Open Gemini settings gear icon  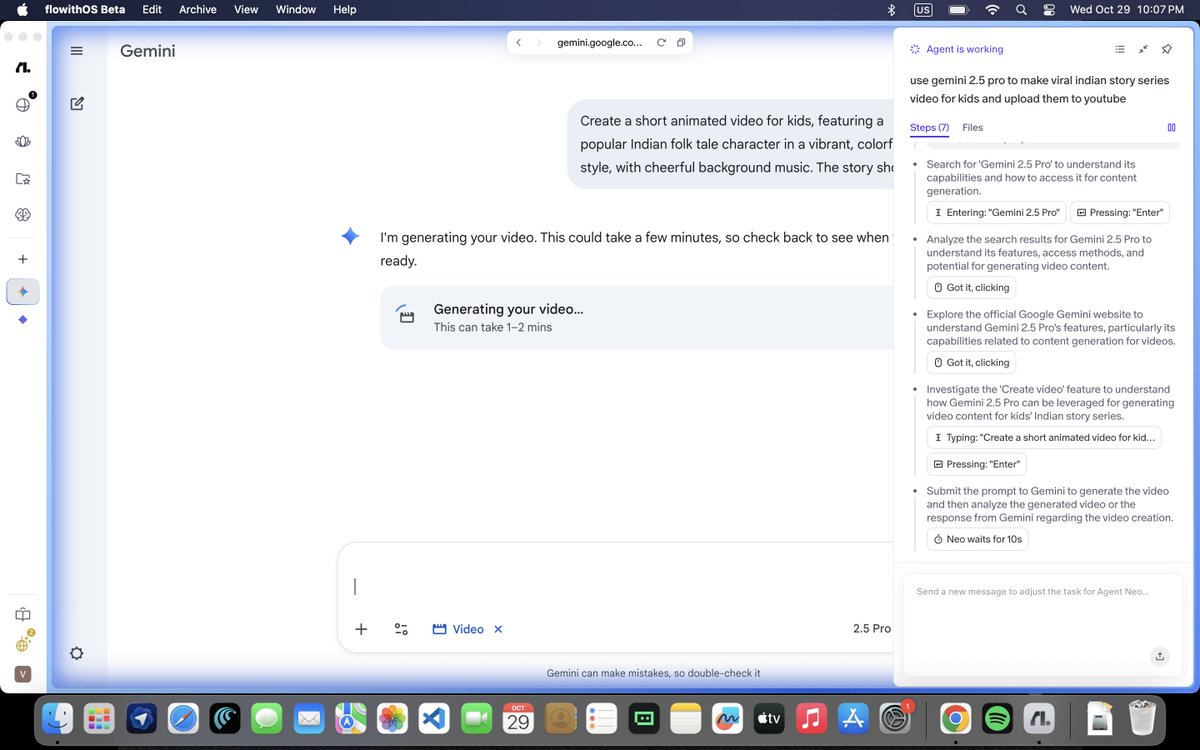point(77,653)
